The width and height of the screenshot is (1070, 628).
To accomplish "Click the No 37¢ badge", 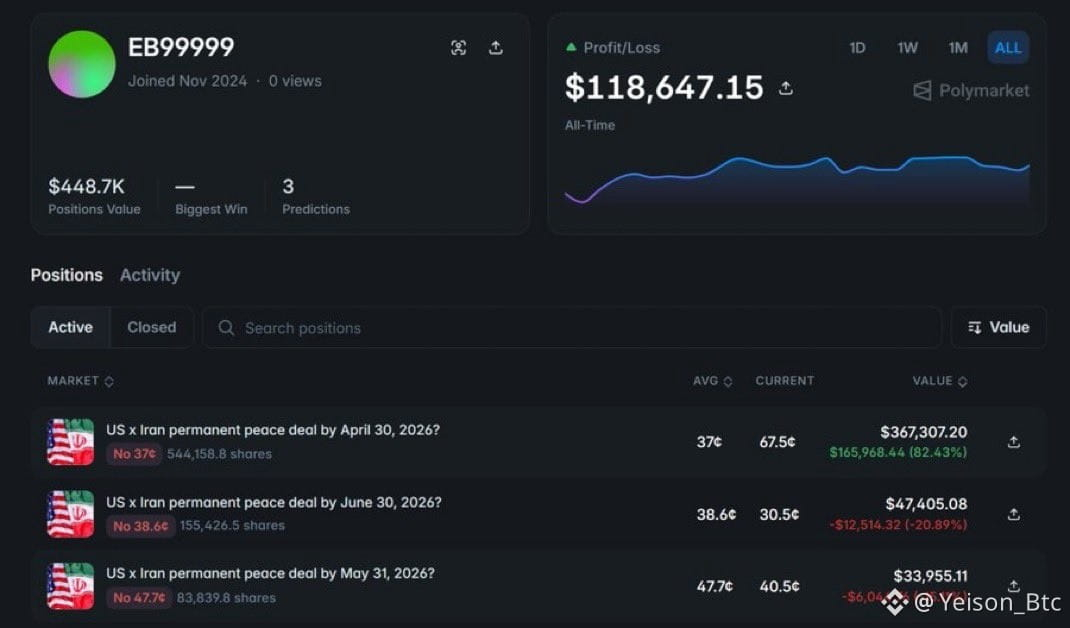I will (x=134, y=454).
